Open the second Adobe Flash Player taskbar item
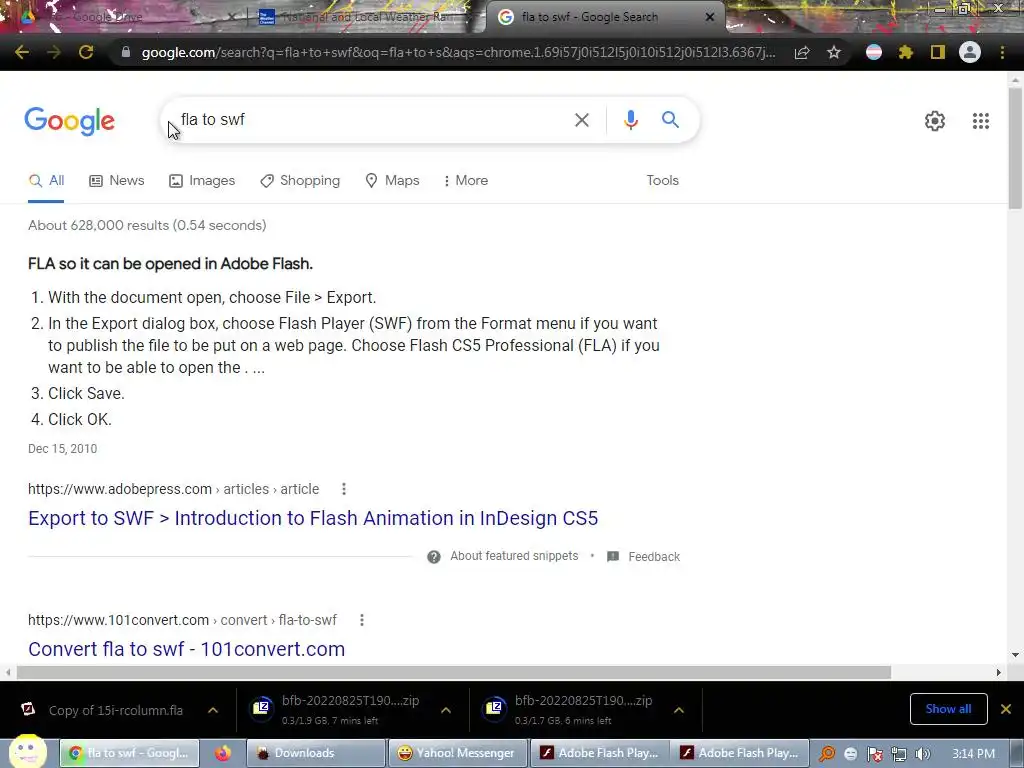1024x768 pixels. 740,754
